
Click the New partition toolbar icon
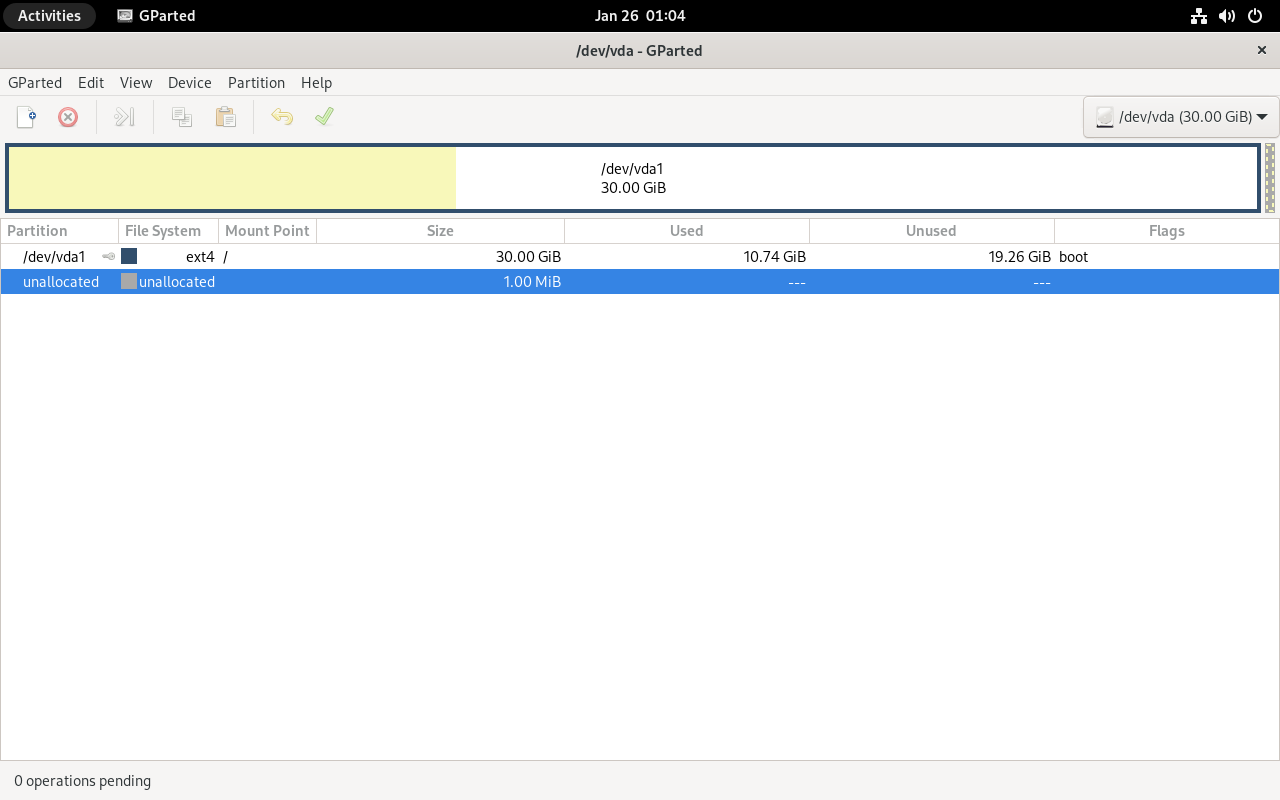click(x=26, y=117)
